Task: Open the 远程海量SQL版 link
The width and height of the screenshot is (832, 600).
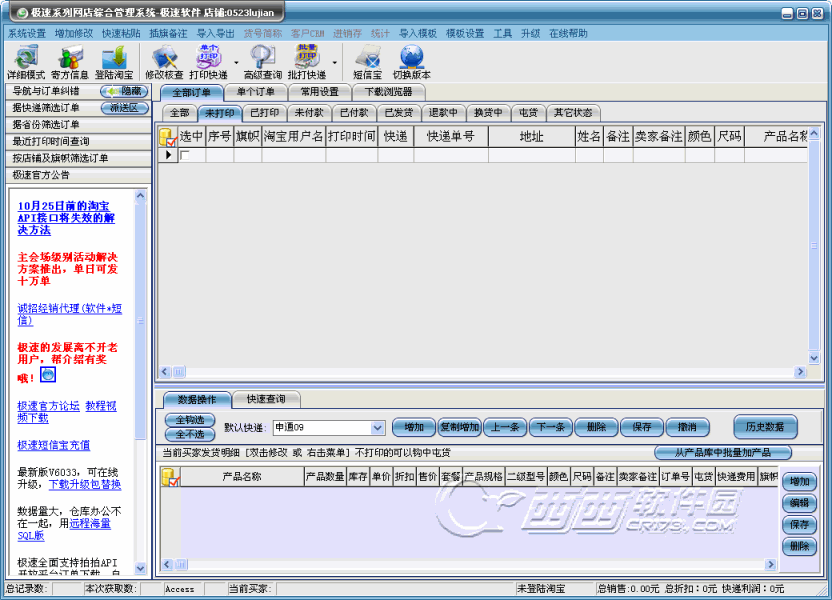Action: (65, 529)
